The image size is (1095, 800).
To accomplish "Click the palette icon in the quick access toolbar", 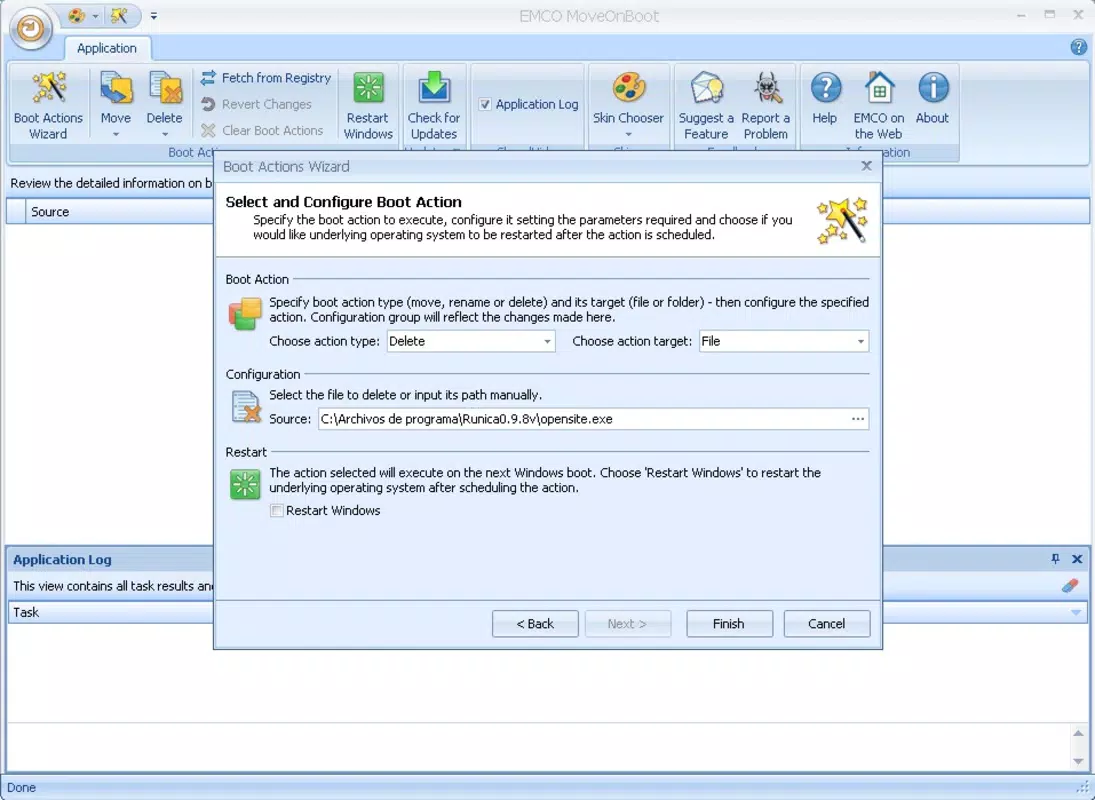I will 76,15.
